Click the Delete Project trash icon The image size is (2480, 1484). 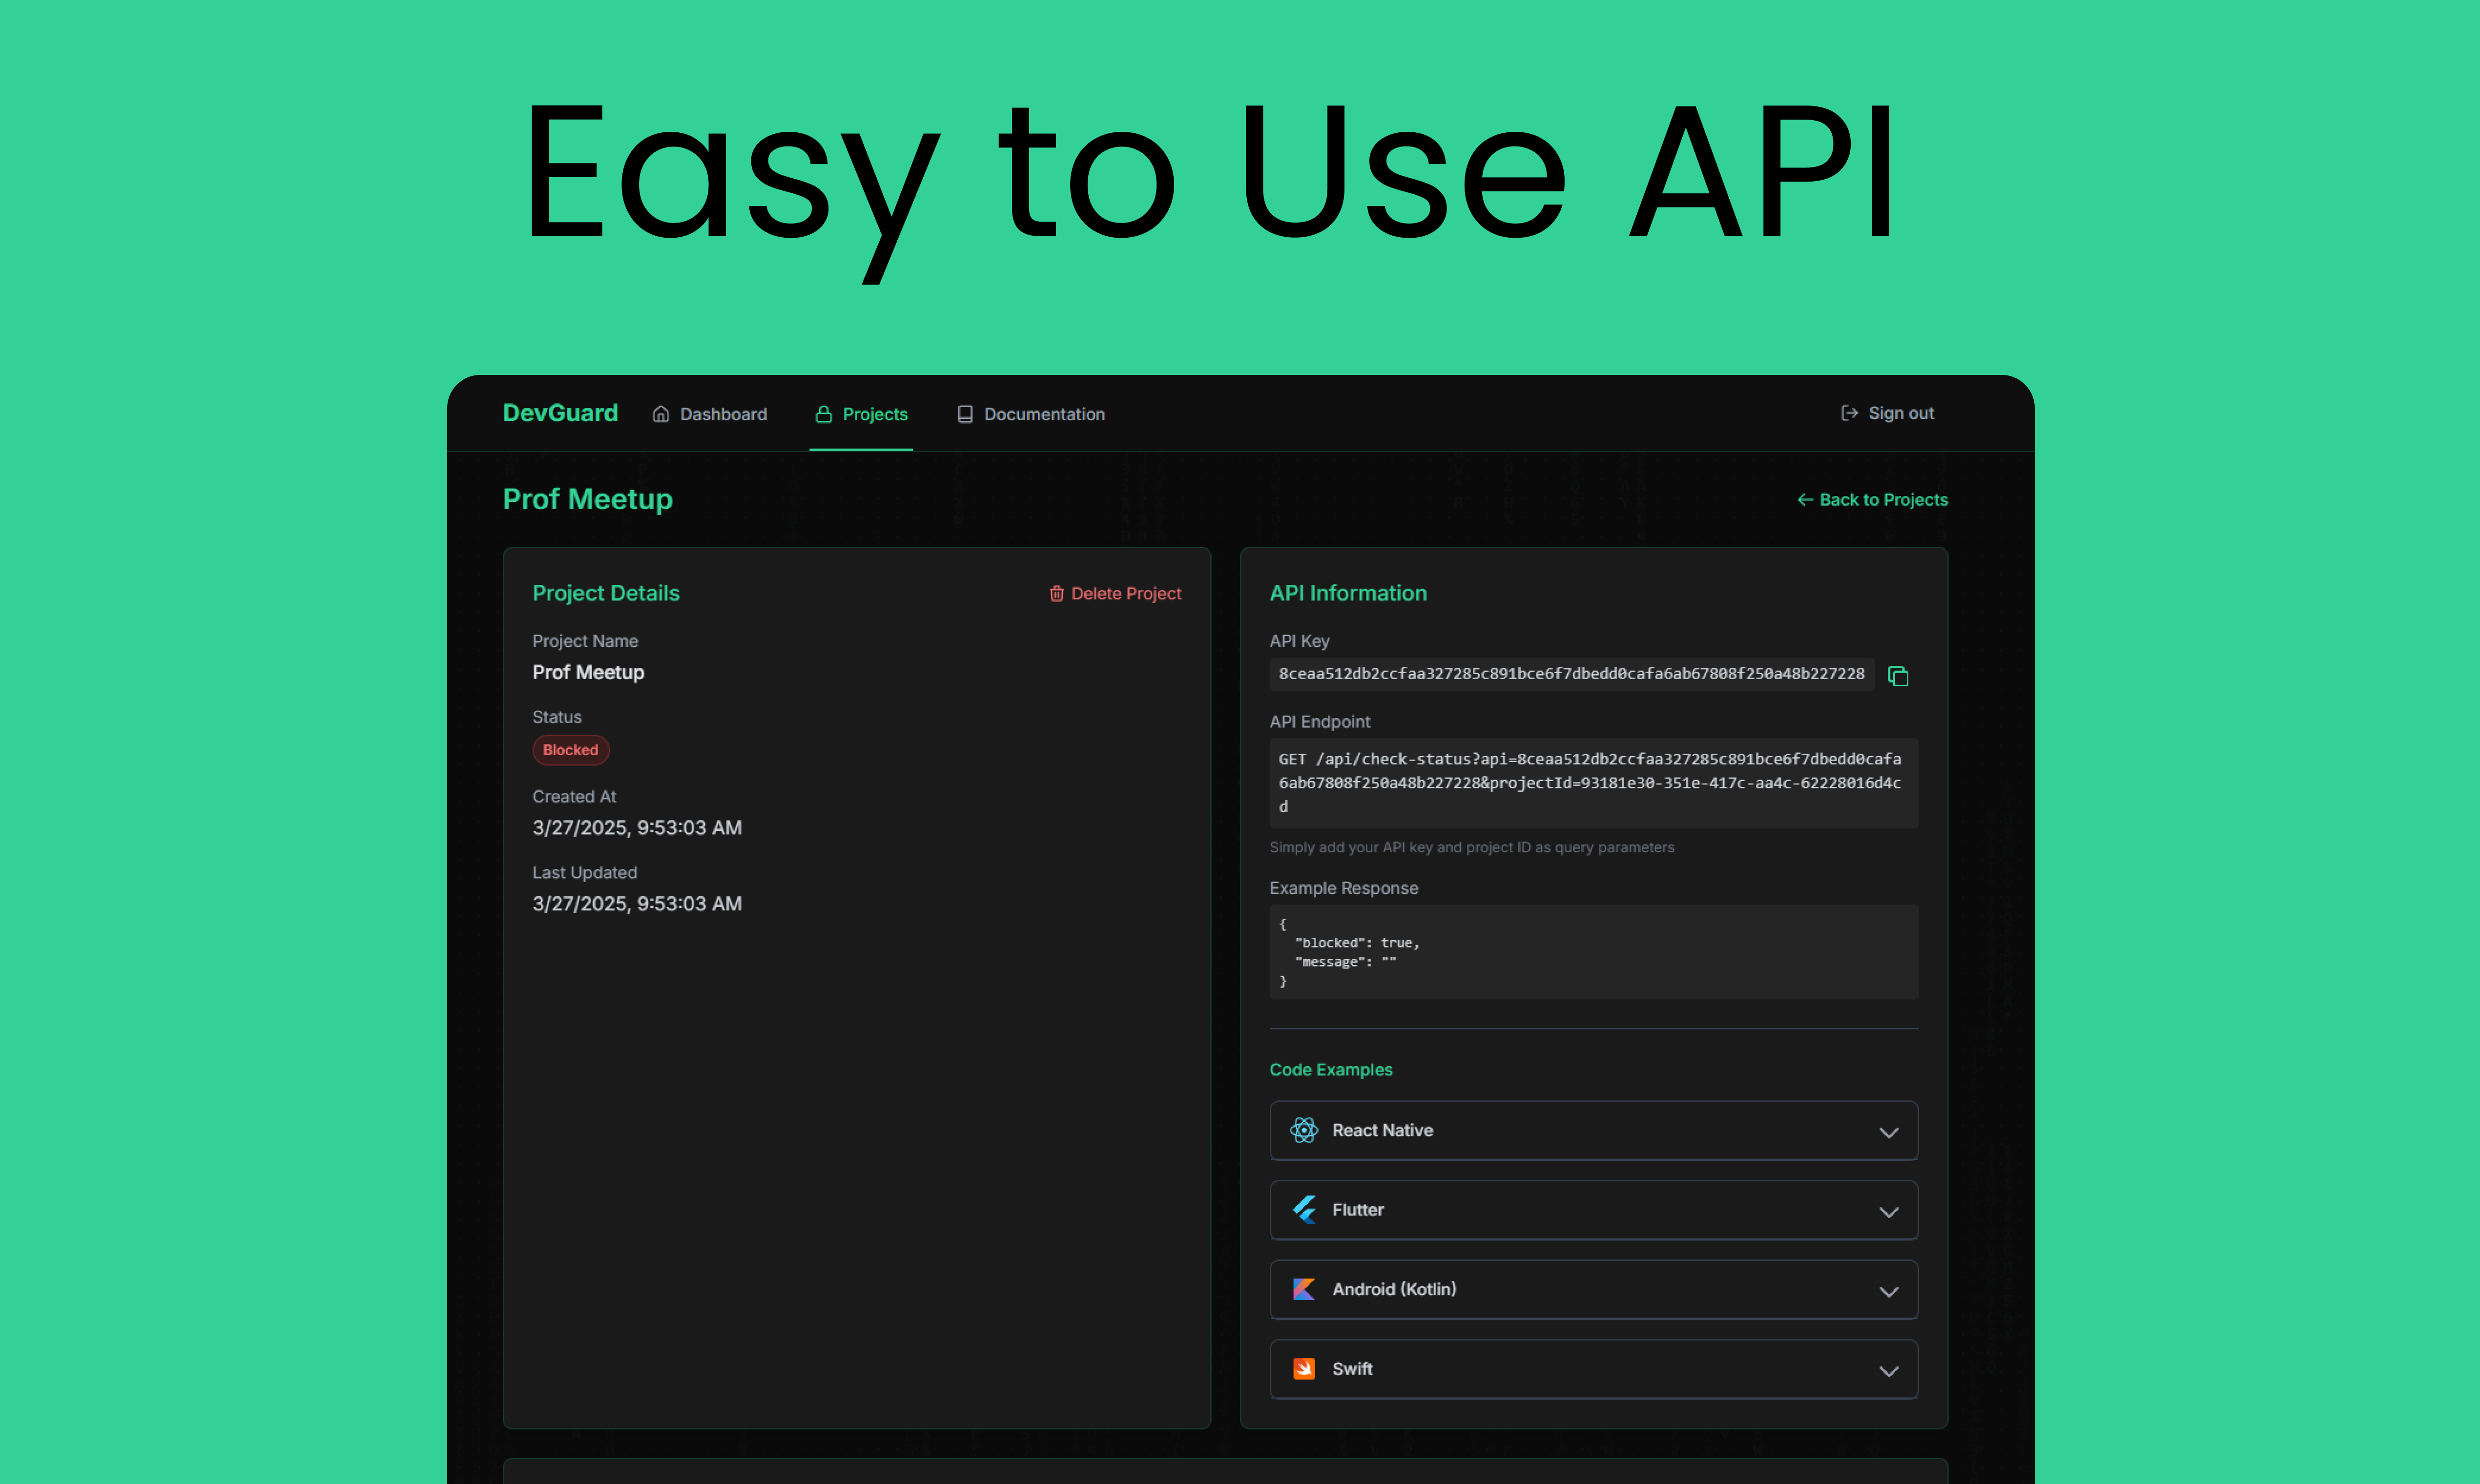point(1057,594)
